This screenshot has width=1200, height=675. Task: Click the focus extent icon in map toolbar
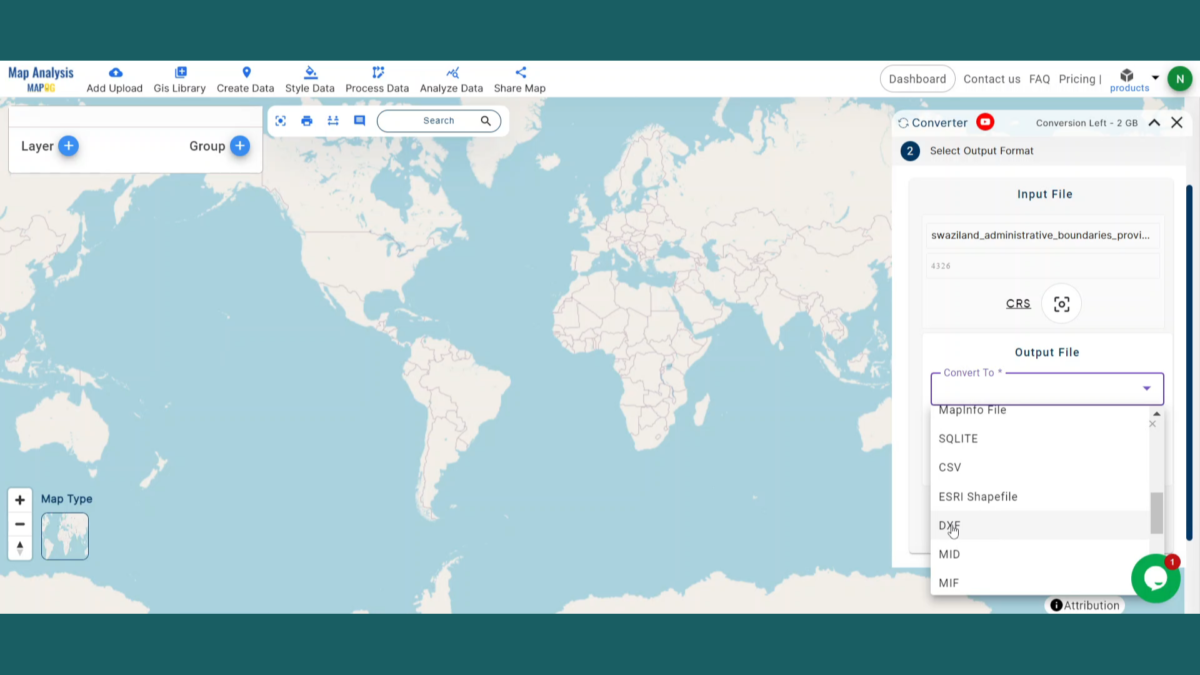pos(281,121)
